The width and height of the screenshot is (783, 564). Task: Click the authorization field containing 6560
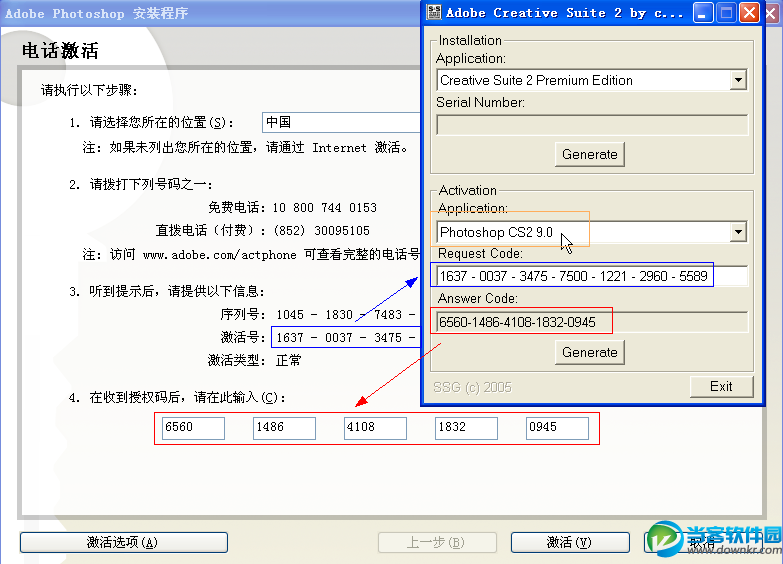point(193,428)
